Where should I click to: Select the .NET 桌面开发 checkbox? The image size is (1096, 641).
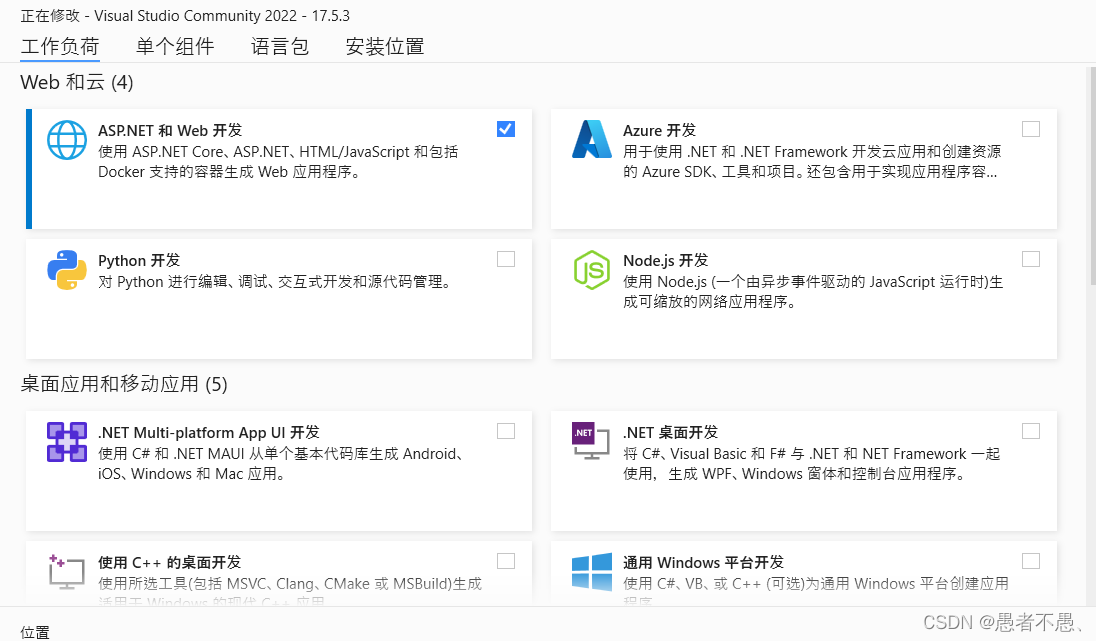(x=1031, y=431)
